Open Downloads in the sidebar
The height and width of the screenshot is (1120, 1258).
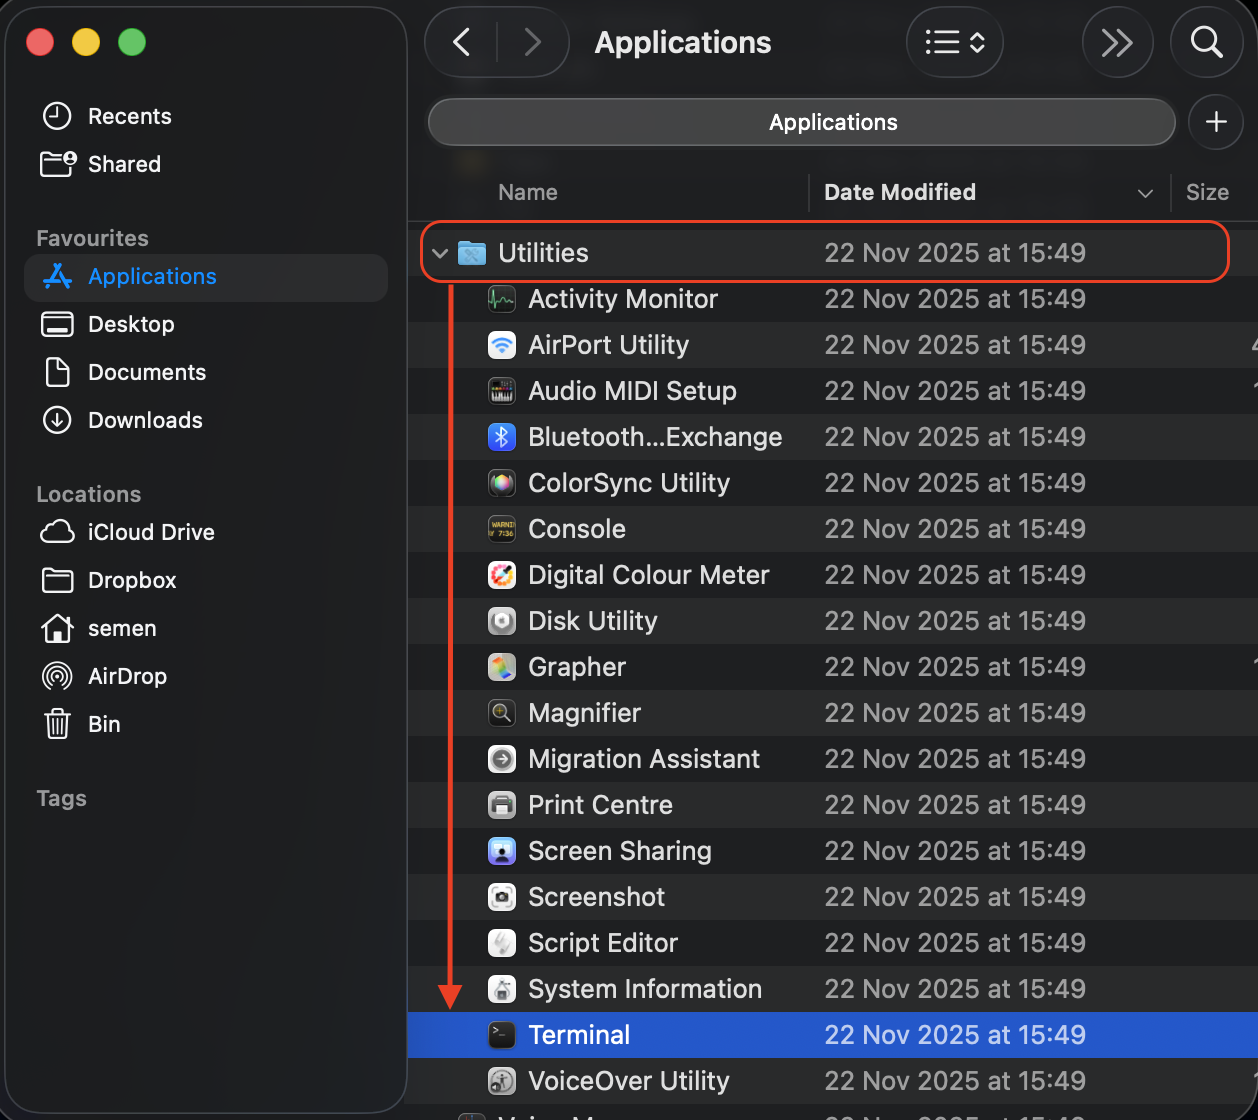tap(206, 420)
